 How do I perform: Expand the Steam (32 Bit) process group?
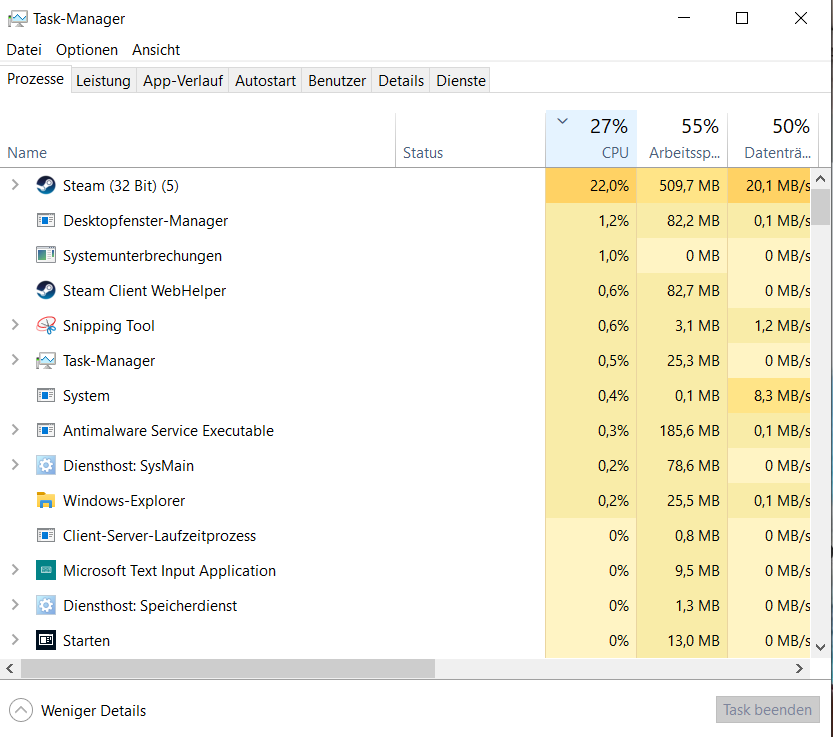(x=15, y=185)
